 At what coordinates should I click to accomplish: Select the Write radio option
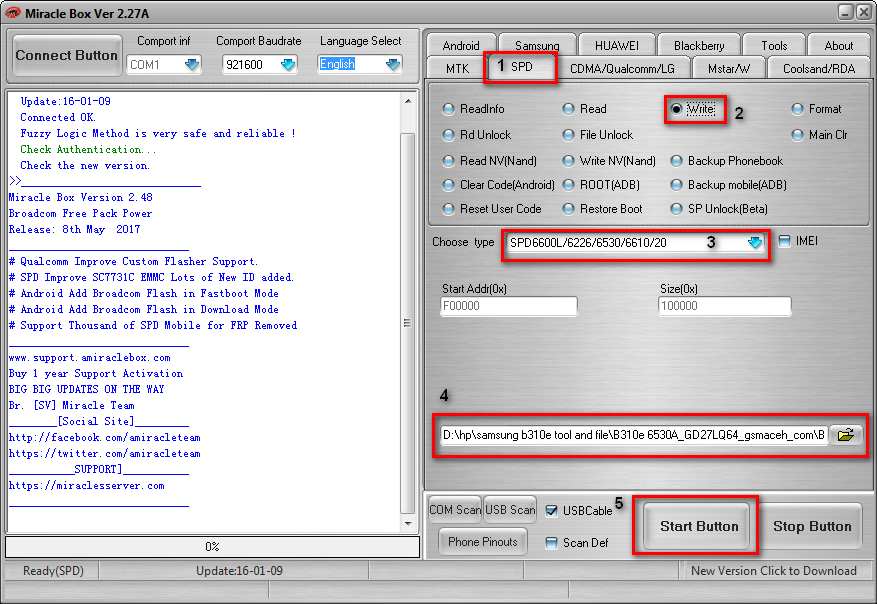(692, 109)
